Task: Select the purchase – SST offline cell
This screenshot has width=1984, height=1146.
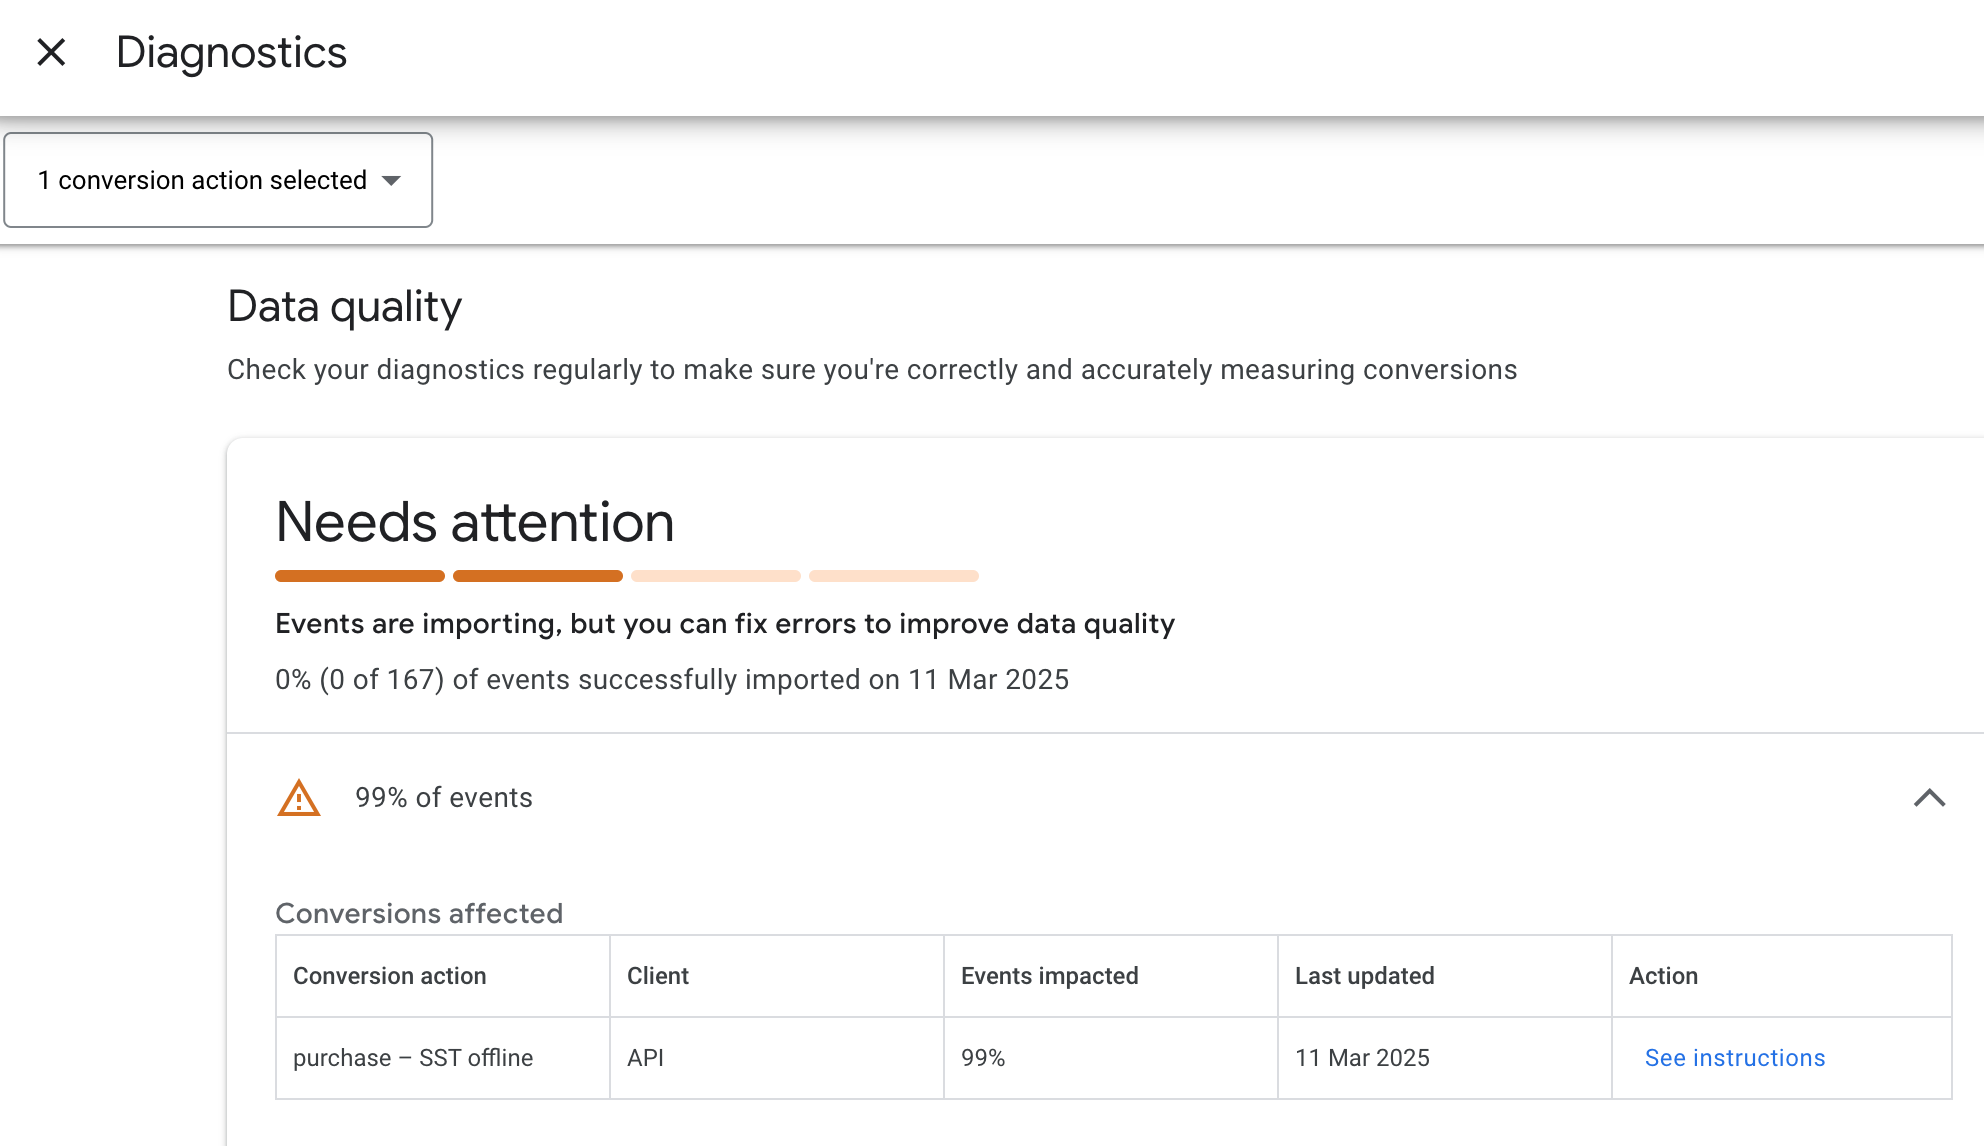Action: pyautogui.click(x=443, y=1058)
